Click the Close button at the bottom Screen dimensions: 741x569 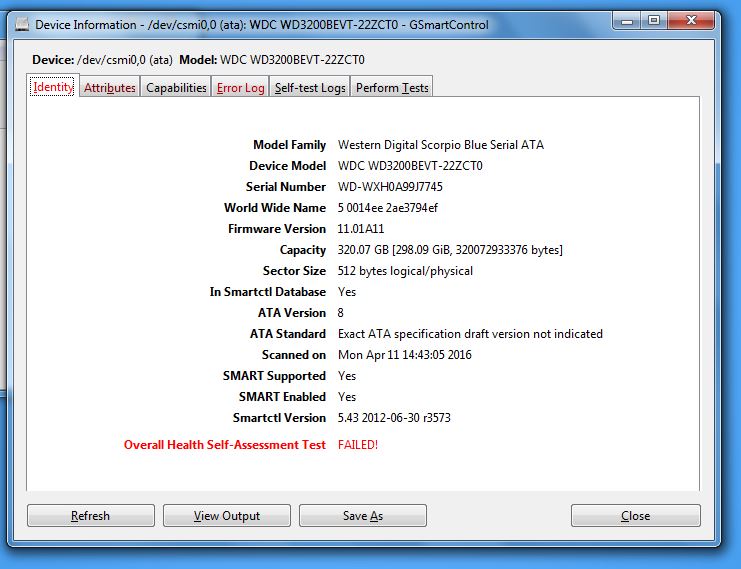[x=636, y=516]
